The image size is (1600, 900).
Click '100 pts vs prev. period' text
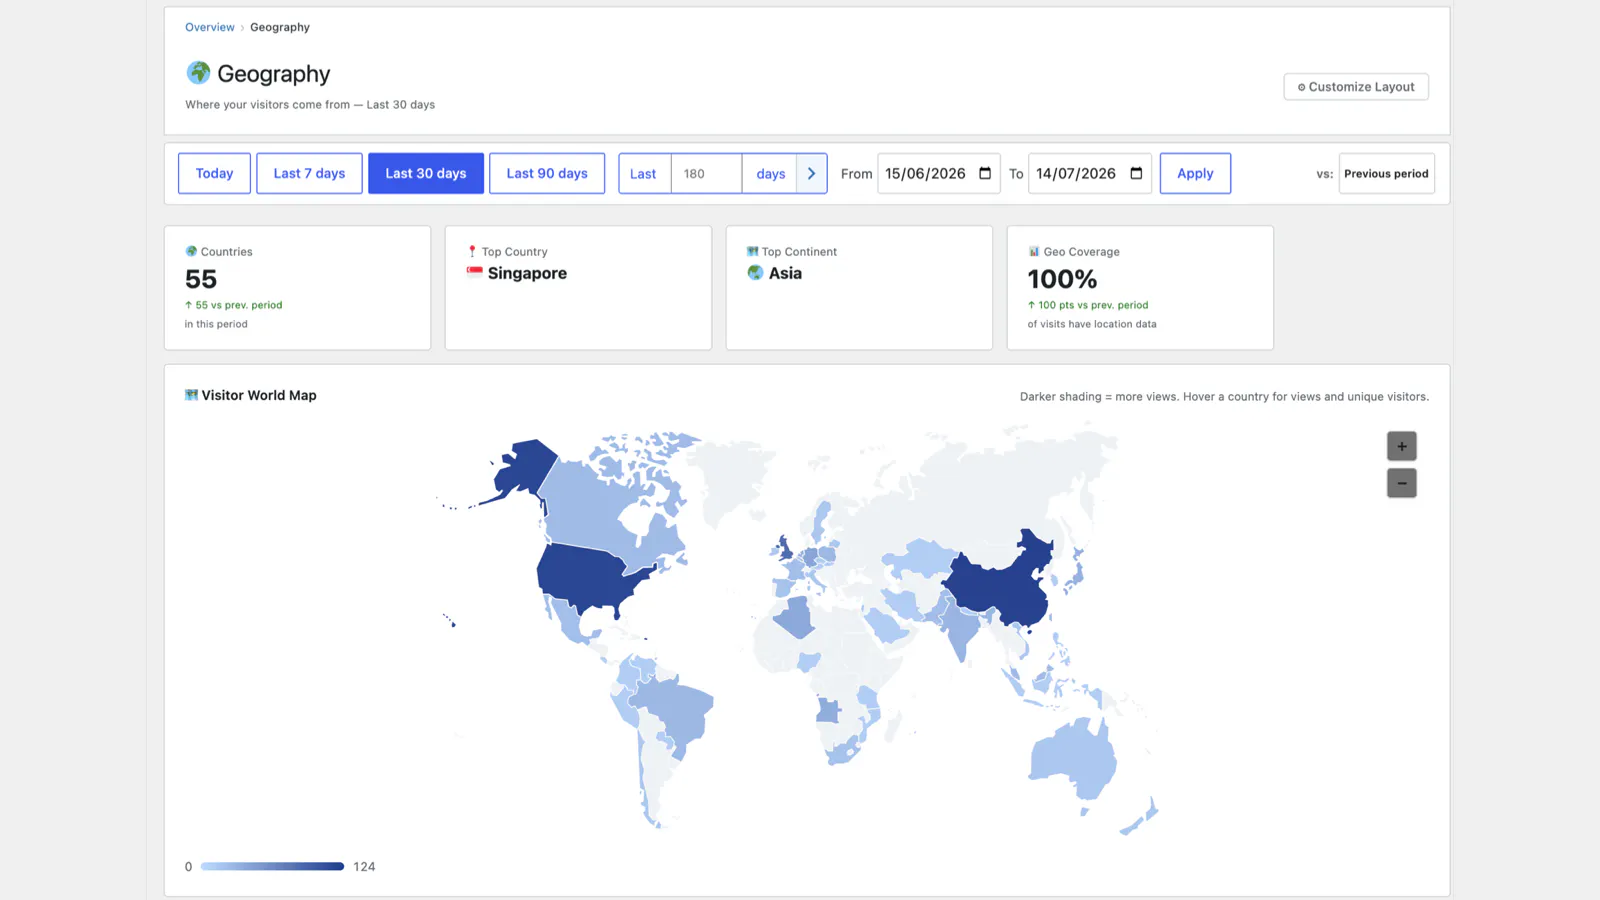tap(1093, 305)
